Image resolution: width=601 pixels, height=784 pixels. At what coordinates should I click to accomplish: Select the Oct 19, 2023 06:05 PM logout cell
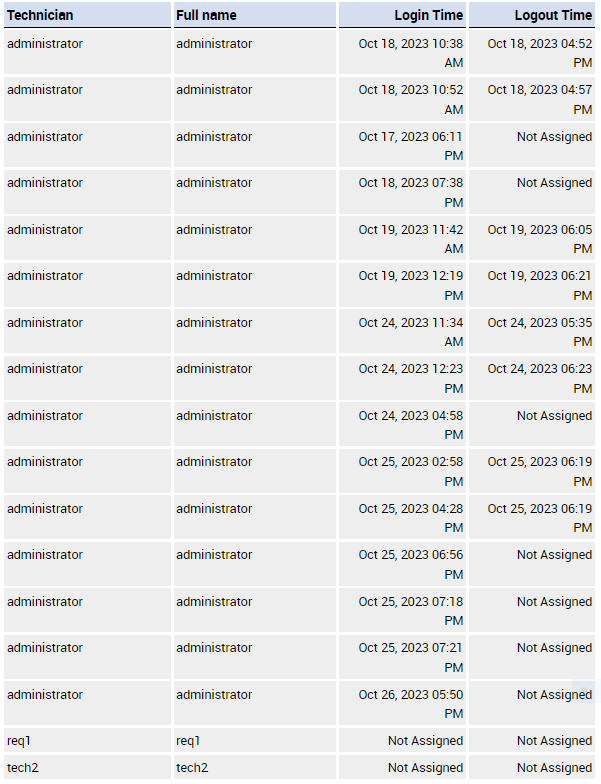coord(540,239)
